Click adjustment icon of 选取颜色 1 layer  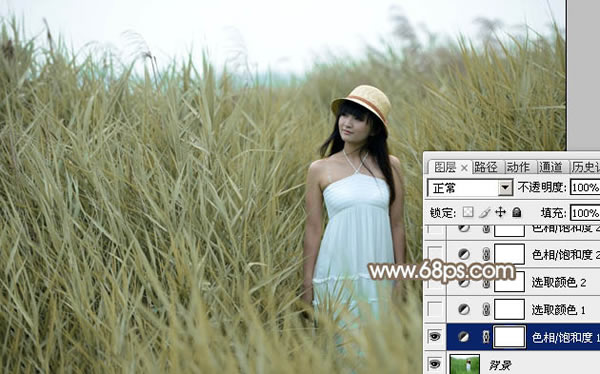pyautogui.click(x=464, y=309)
